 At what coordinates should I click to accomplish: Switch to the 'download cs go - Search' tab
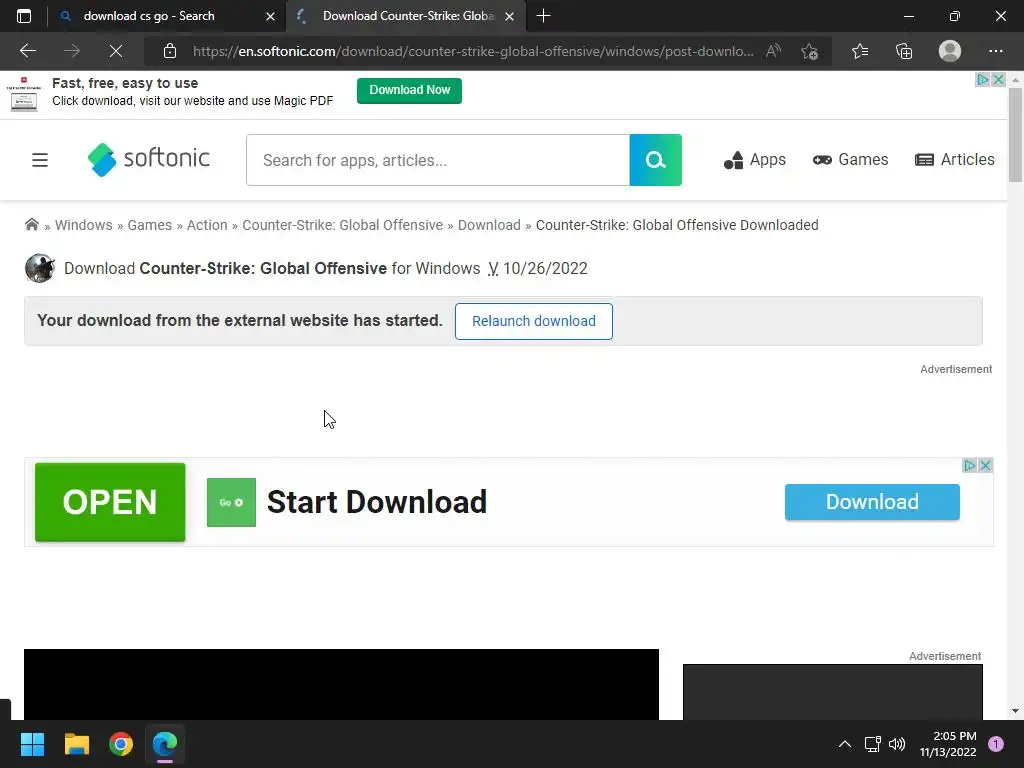(x=167, y=16)
